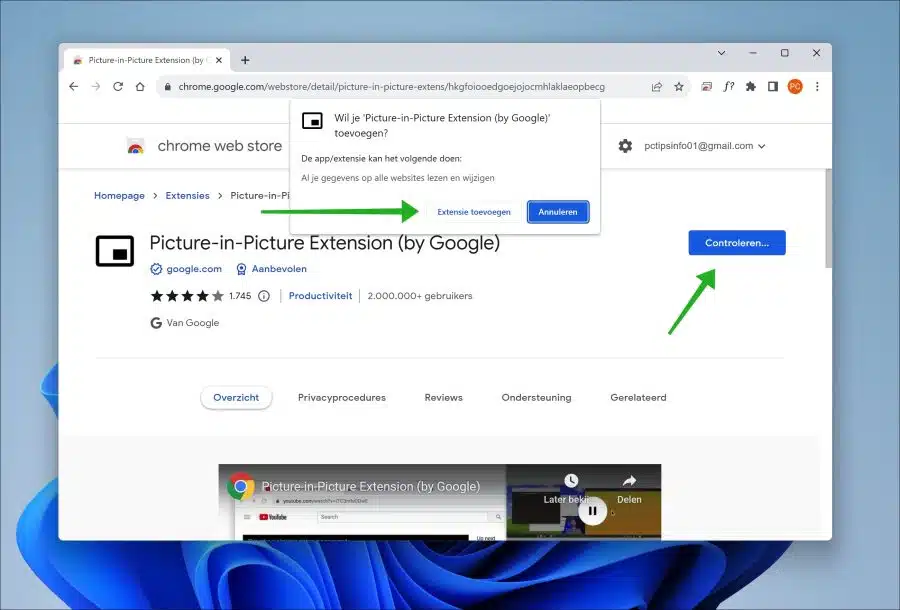The image size is (900, 610).
Task: Close the Picture-in-Picture Extension tab
Action: pyautogui.click(x=219, y=60)
